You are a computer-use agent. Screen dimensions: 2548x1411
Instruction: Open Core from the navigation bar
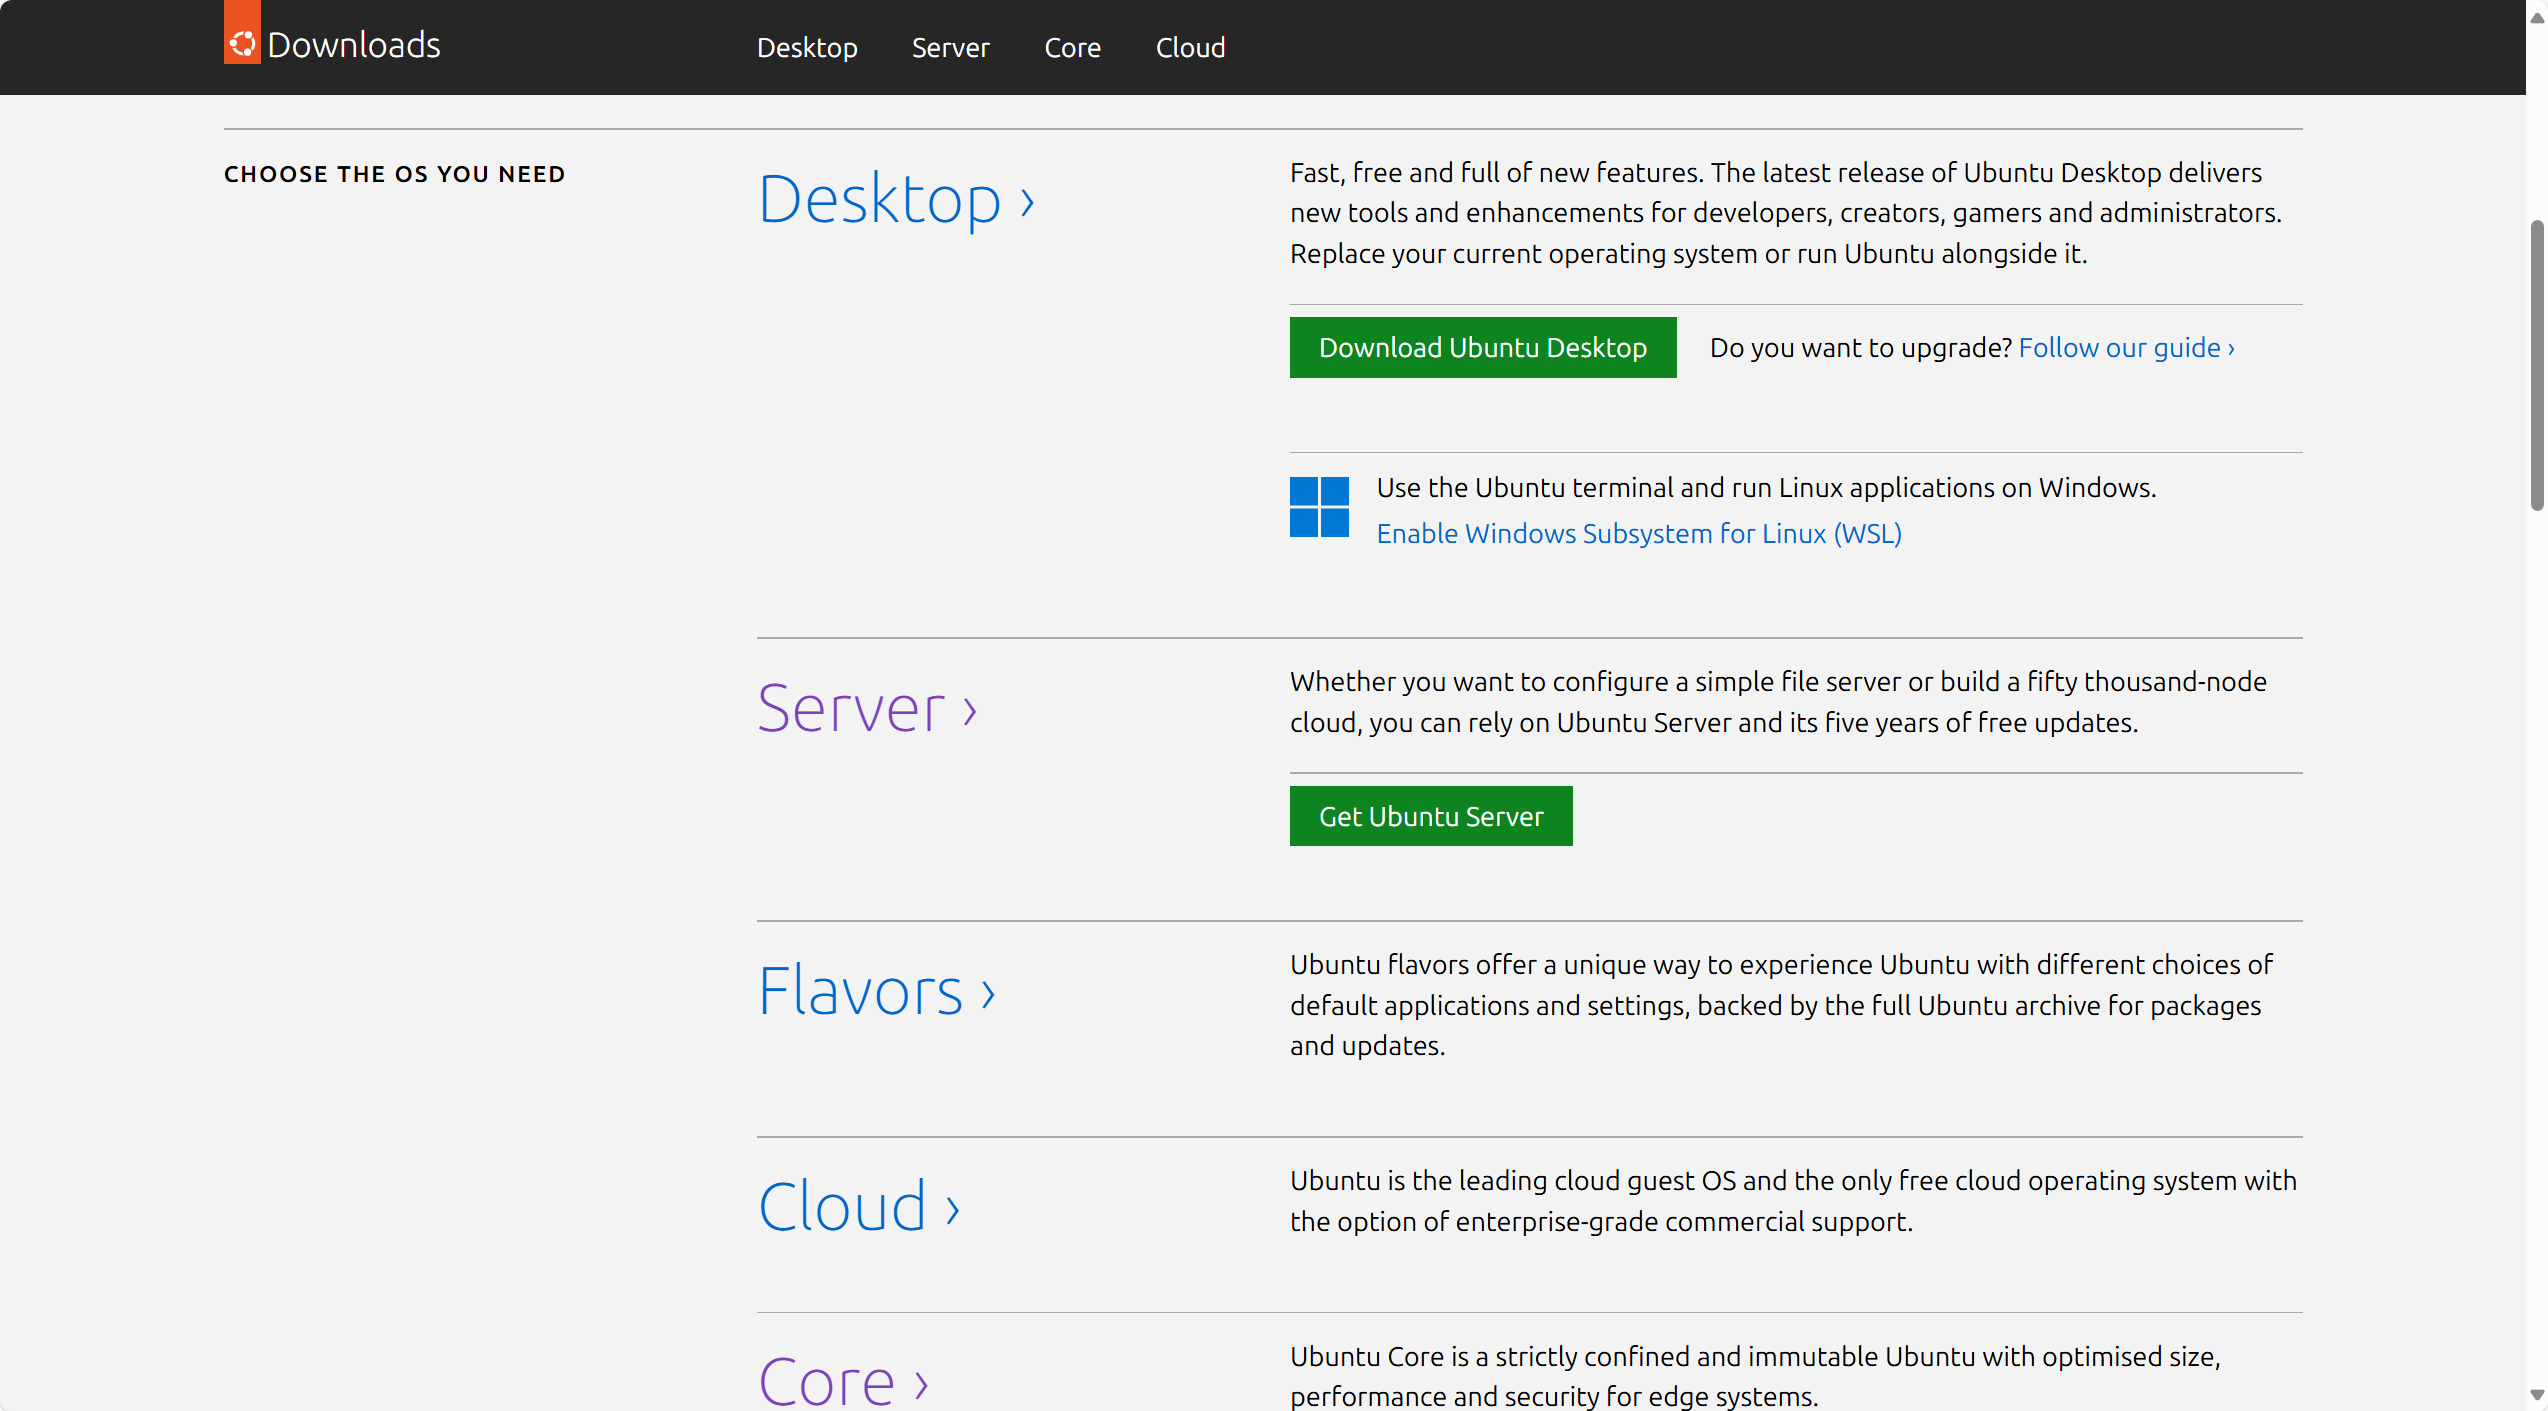tap(1072, 47)
